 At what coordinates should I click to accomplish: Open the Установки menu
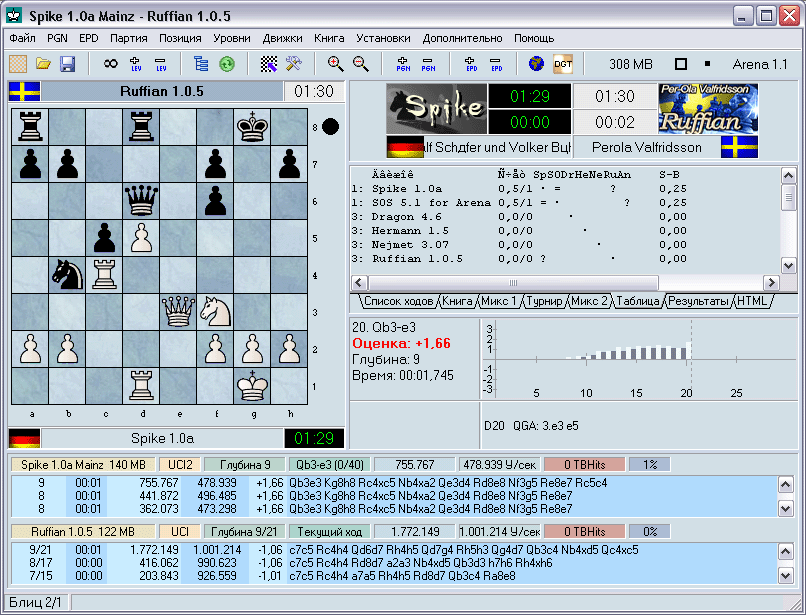383,38
